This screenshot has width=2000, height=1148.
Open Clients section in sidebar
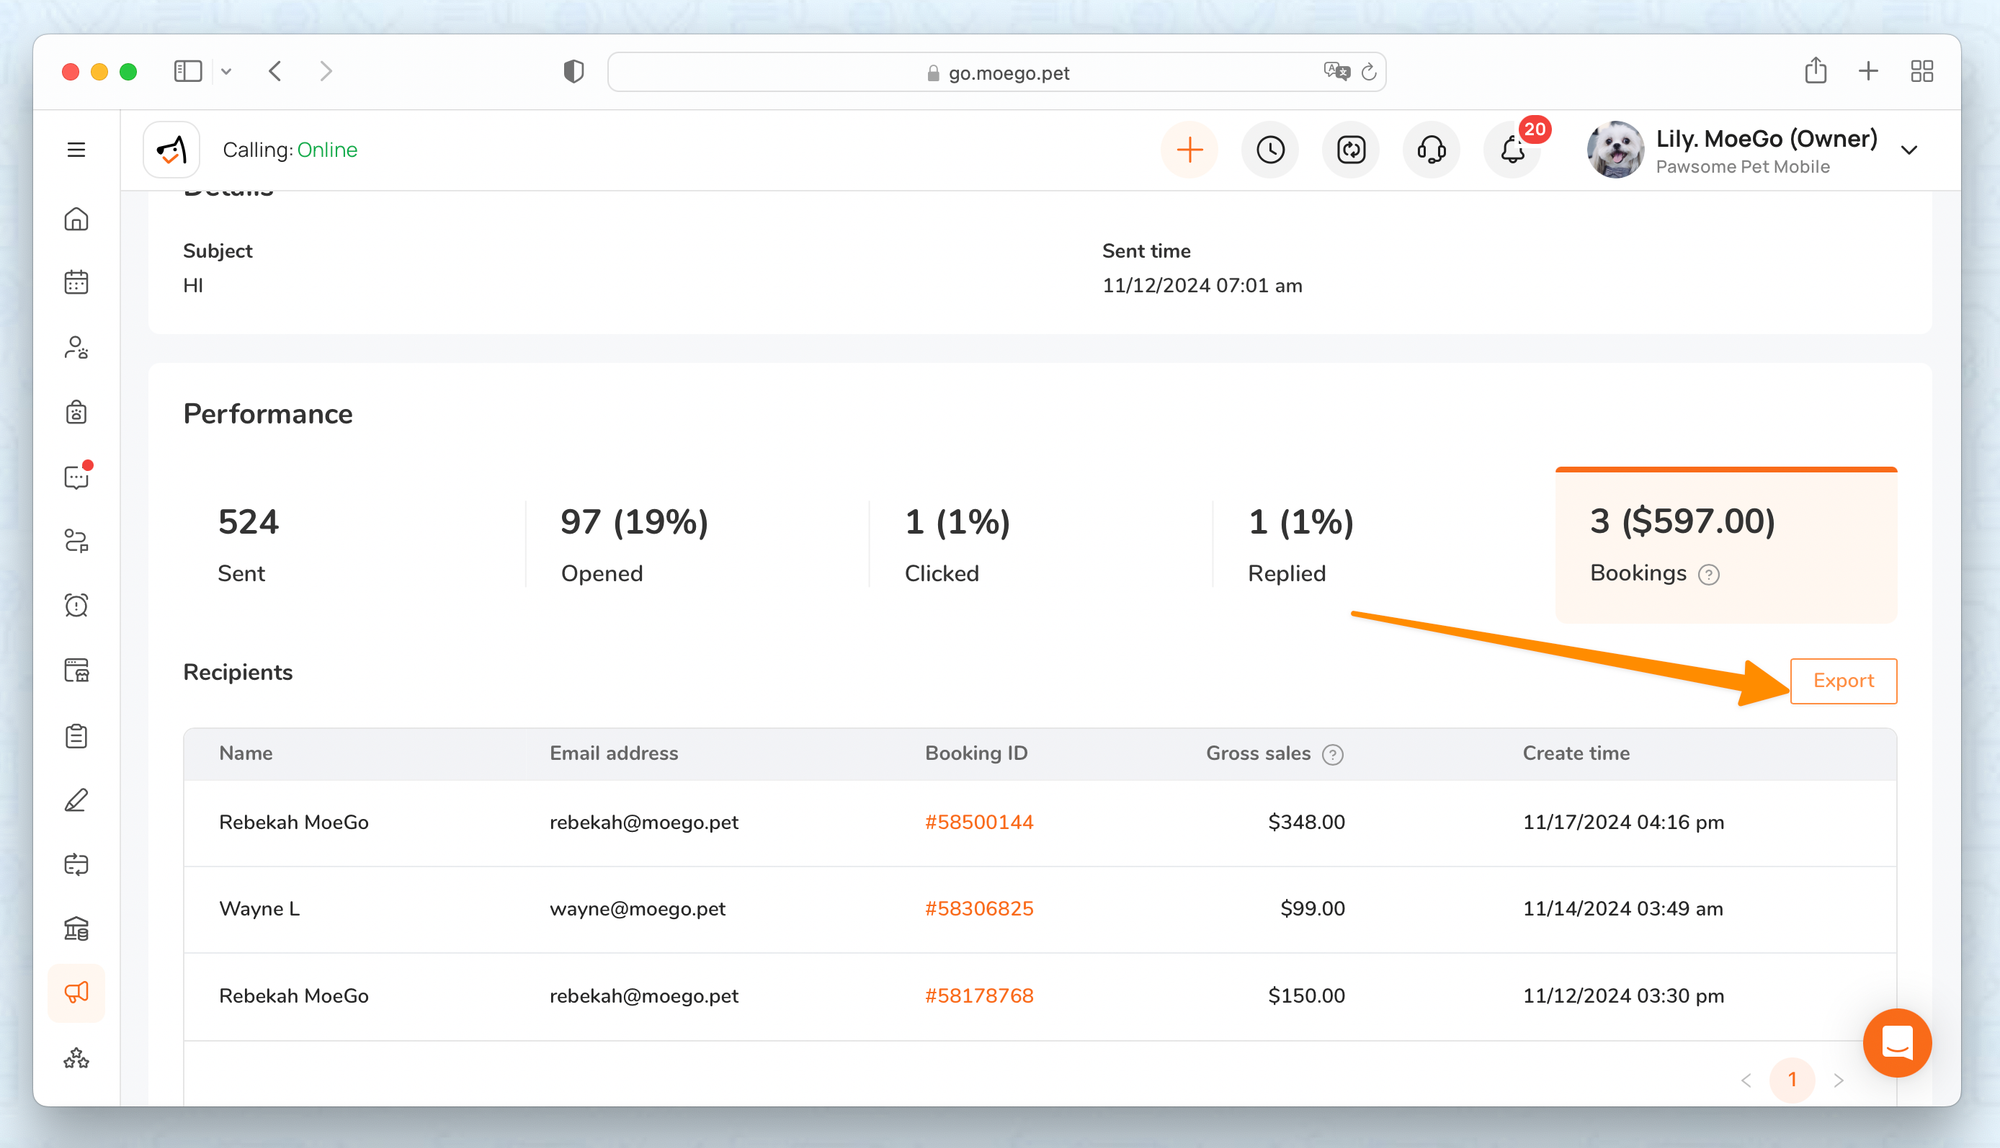(x=76, y=348)
